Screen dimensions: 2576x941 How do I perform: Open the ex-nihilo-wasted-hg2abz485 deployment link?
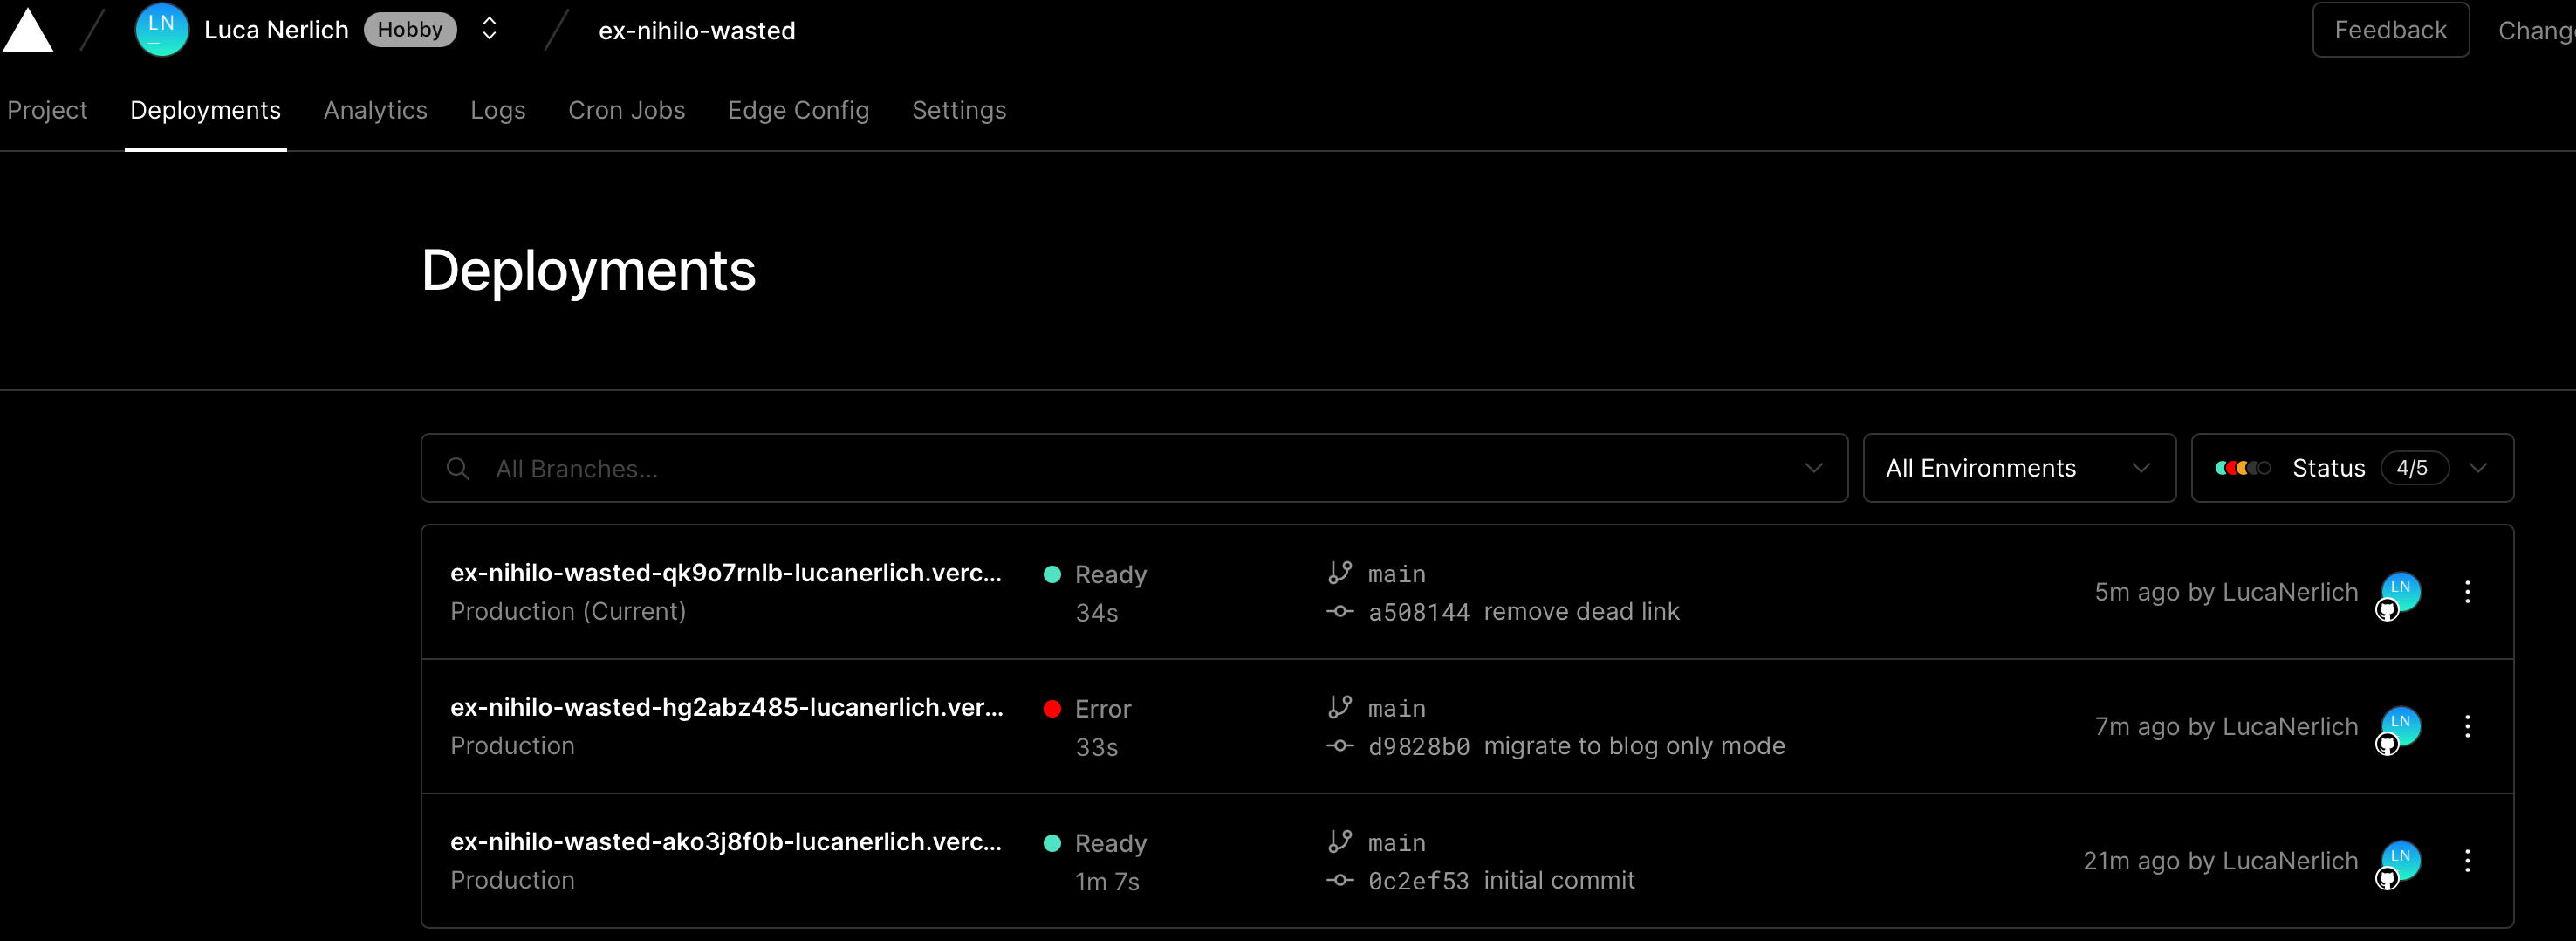coord(726,708)
